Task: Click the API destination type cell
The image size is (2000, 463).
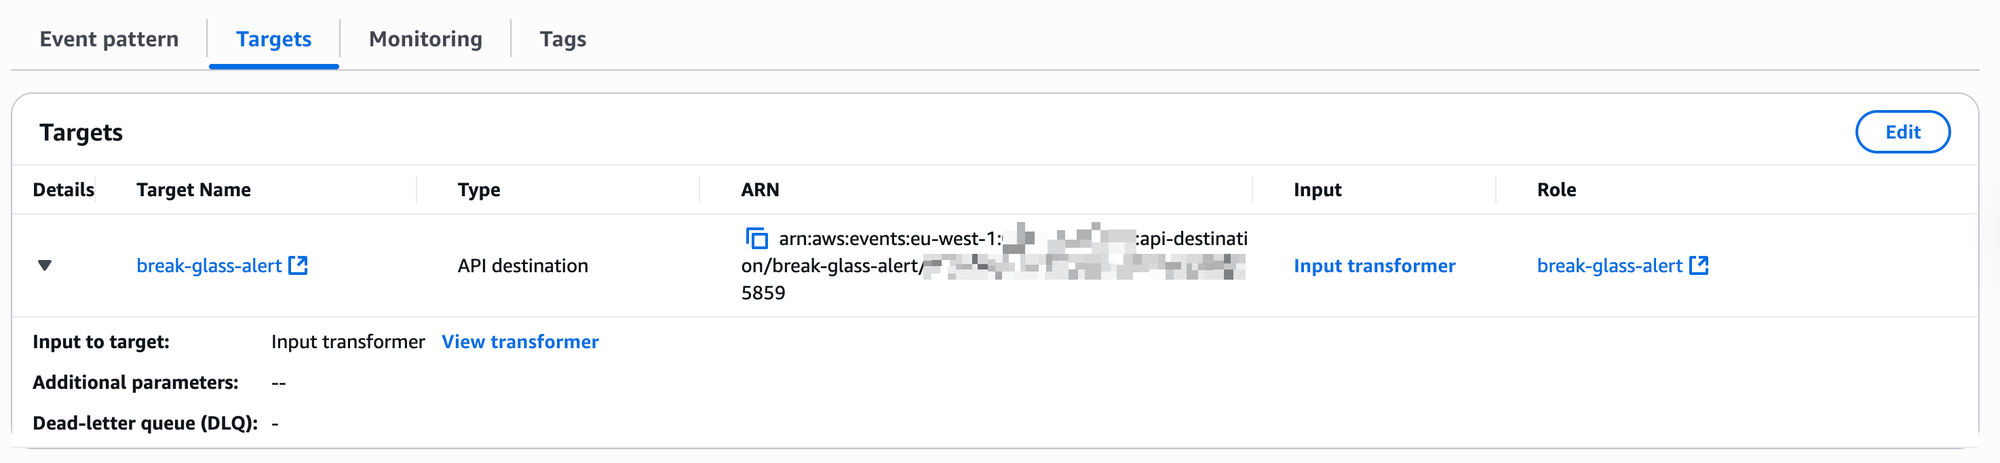Action: 523,266
